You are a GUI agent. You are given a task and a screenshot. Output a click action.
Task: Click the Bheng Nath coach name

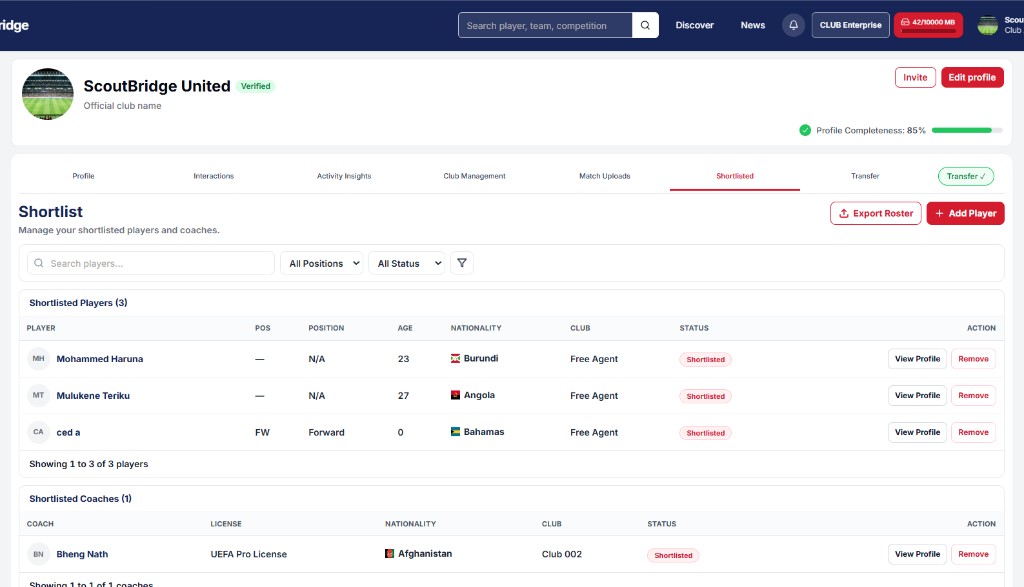pos(82,554)
